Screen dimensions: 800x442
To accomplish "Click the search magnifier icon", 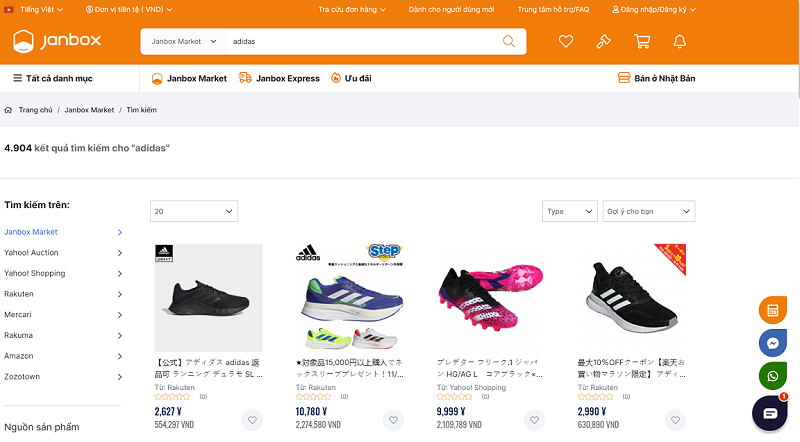I will [509, 41].
